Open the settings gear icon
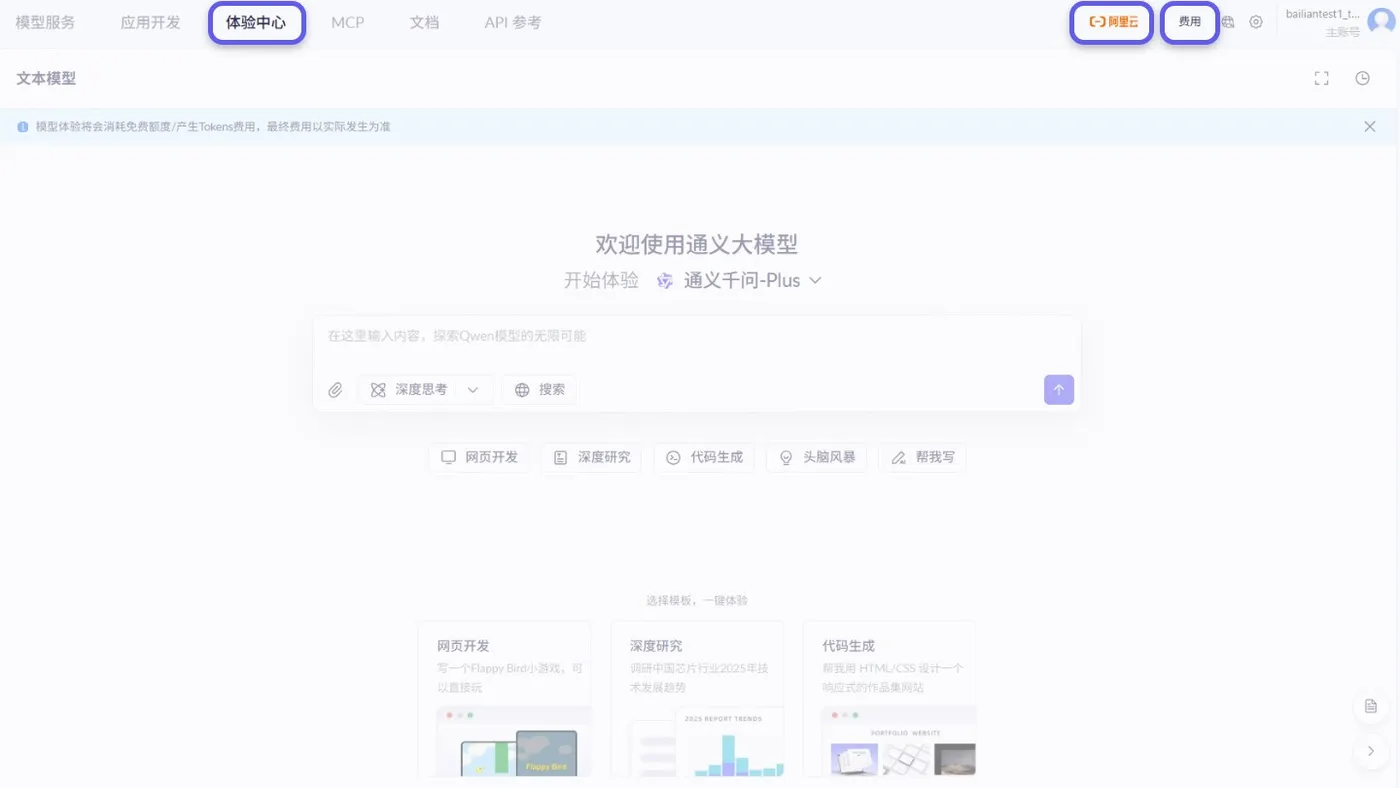This screenshot has height=788, width=1400. click(x=1256, y=22)
